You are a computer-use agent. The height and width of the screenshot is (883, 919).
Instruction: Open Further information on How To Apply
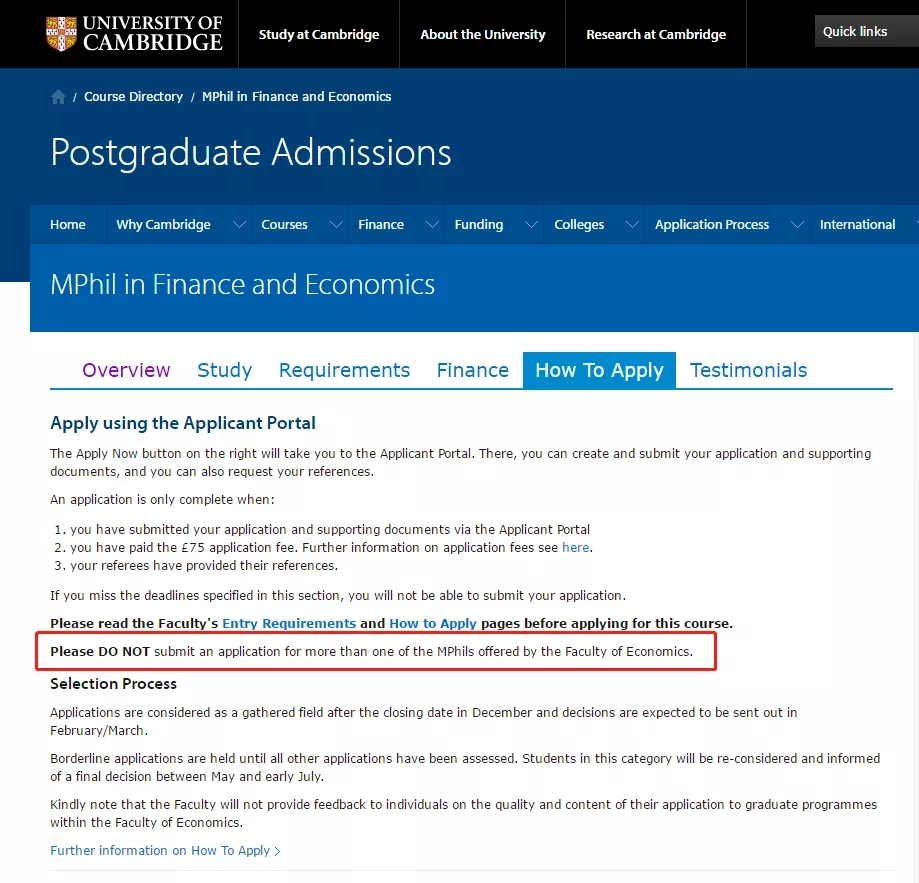point(165,851)
